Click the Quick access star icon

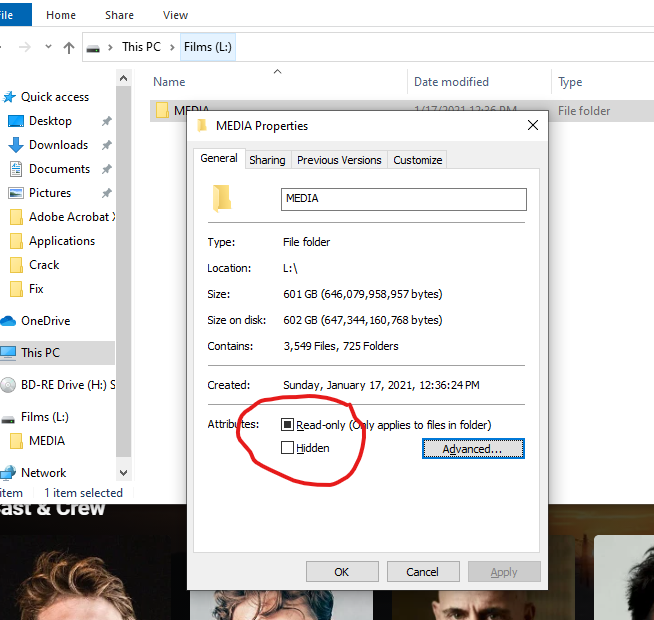click(x=9, y=97)
